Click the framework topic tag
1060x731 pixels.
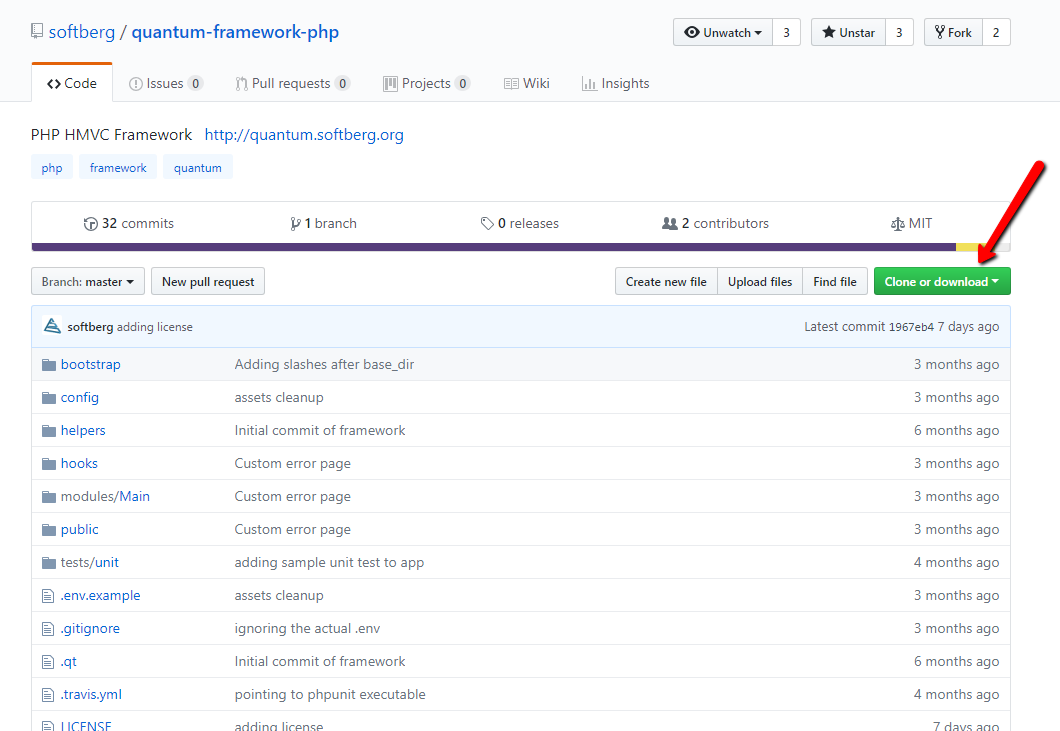point(118,168)
